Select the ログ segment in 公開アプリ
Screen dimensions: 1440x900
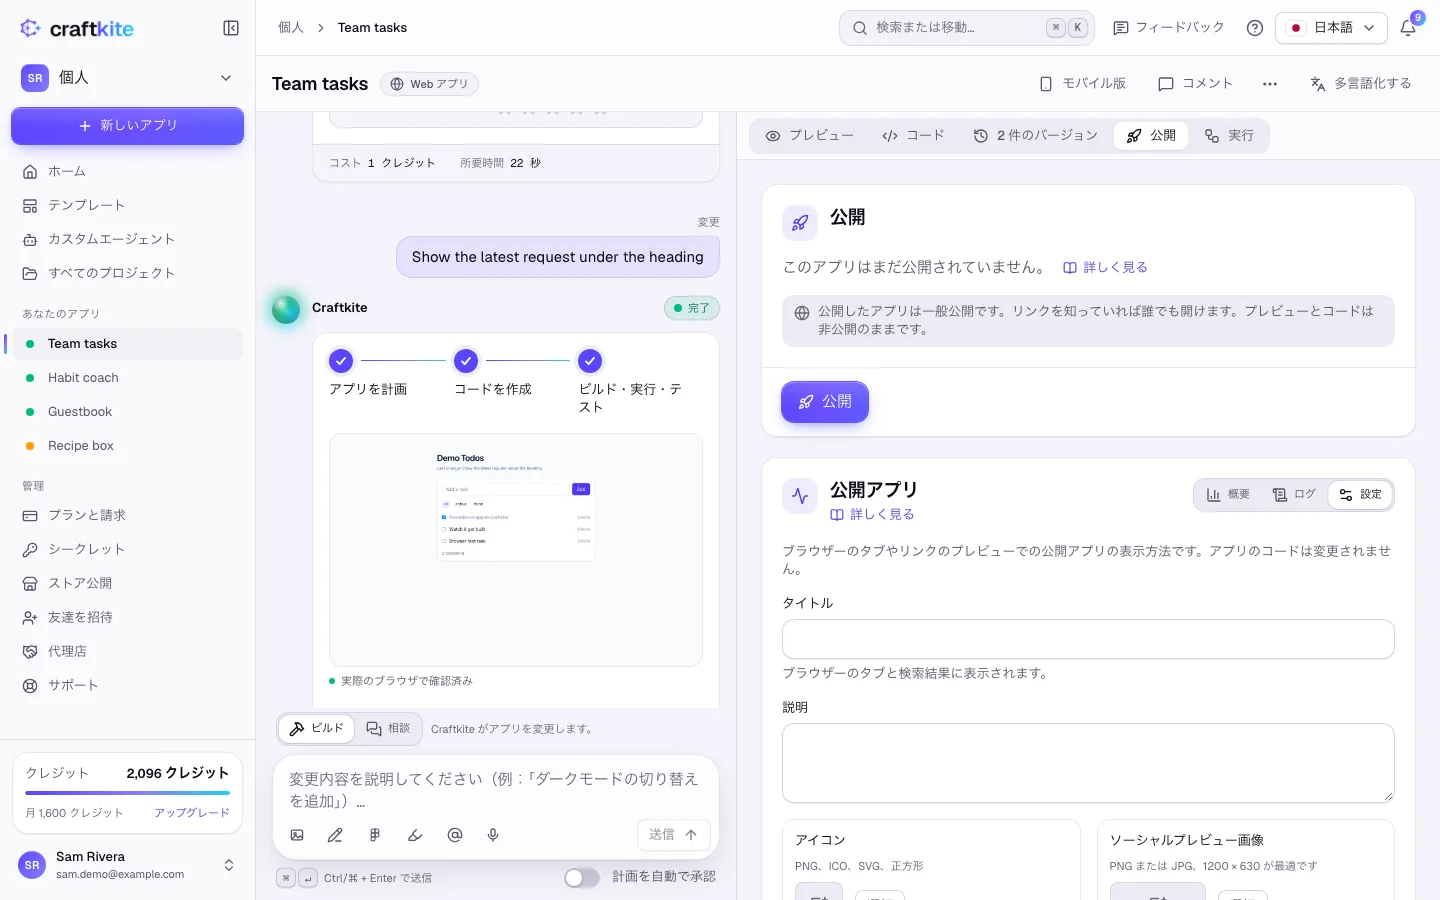[1294, 495]
